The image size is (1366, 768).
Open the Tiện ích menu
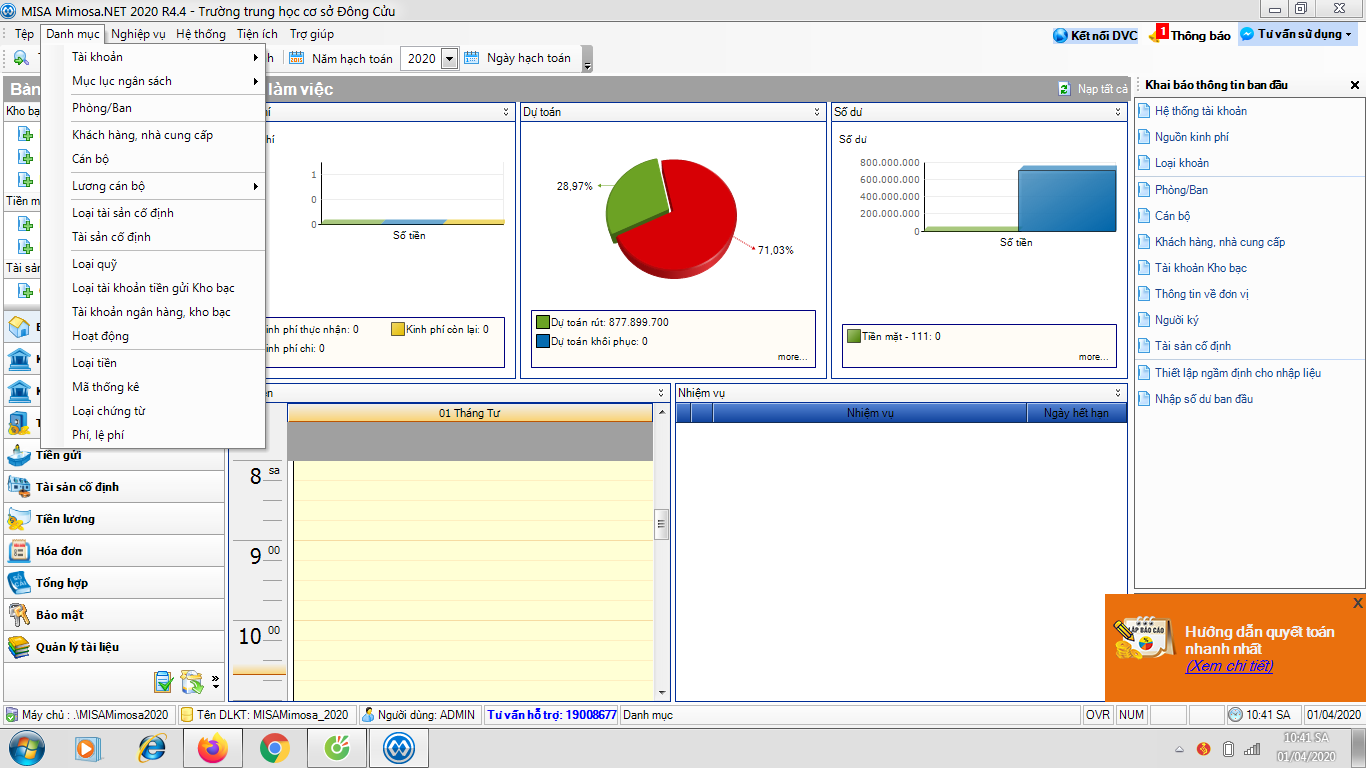click(x=257, y=34)
